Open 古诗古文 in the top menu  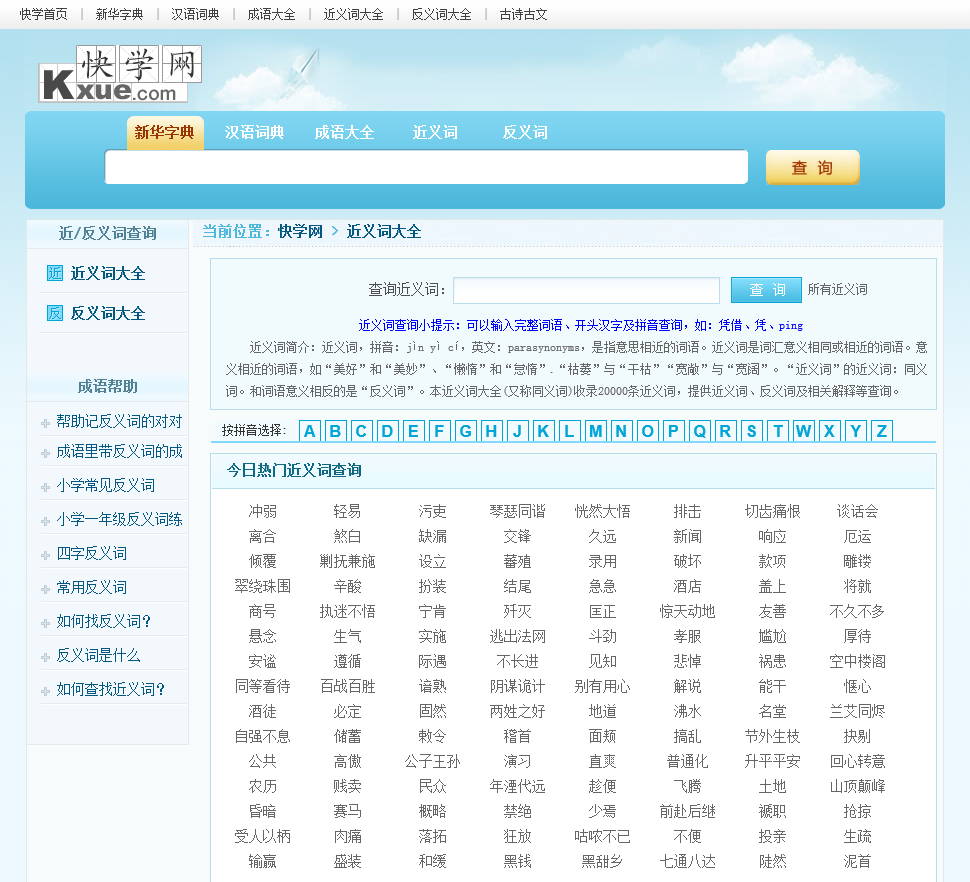(523, 14)
